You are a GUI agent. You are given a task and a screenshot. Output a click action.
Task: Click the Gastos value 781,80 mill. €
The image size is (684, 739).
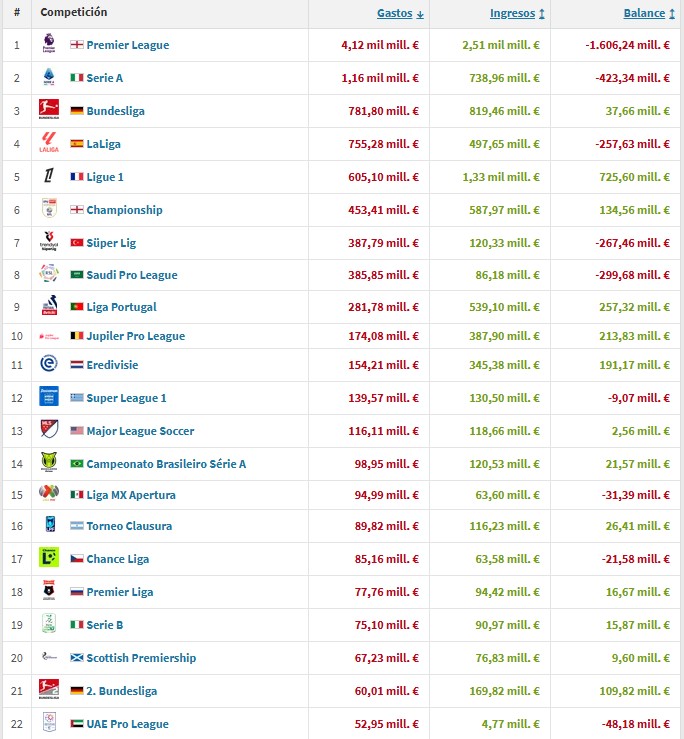click(x=384, y=111)
